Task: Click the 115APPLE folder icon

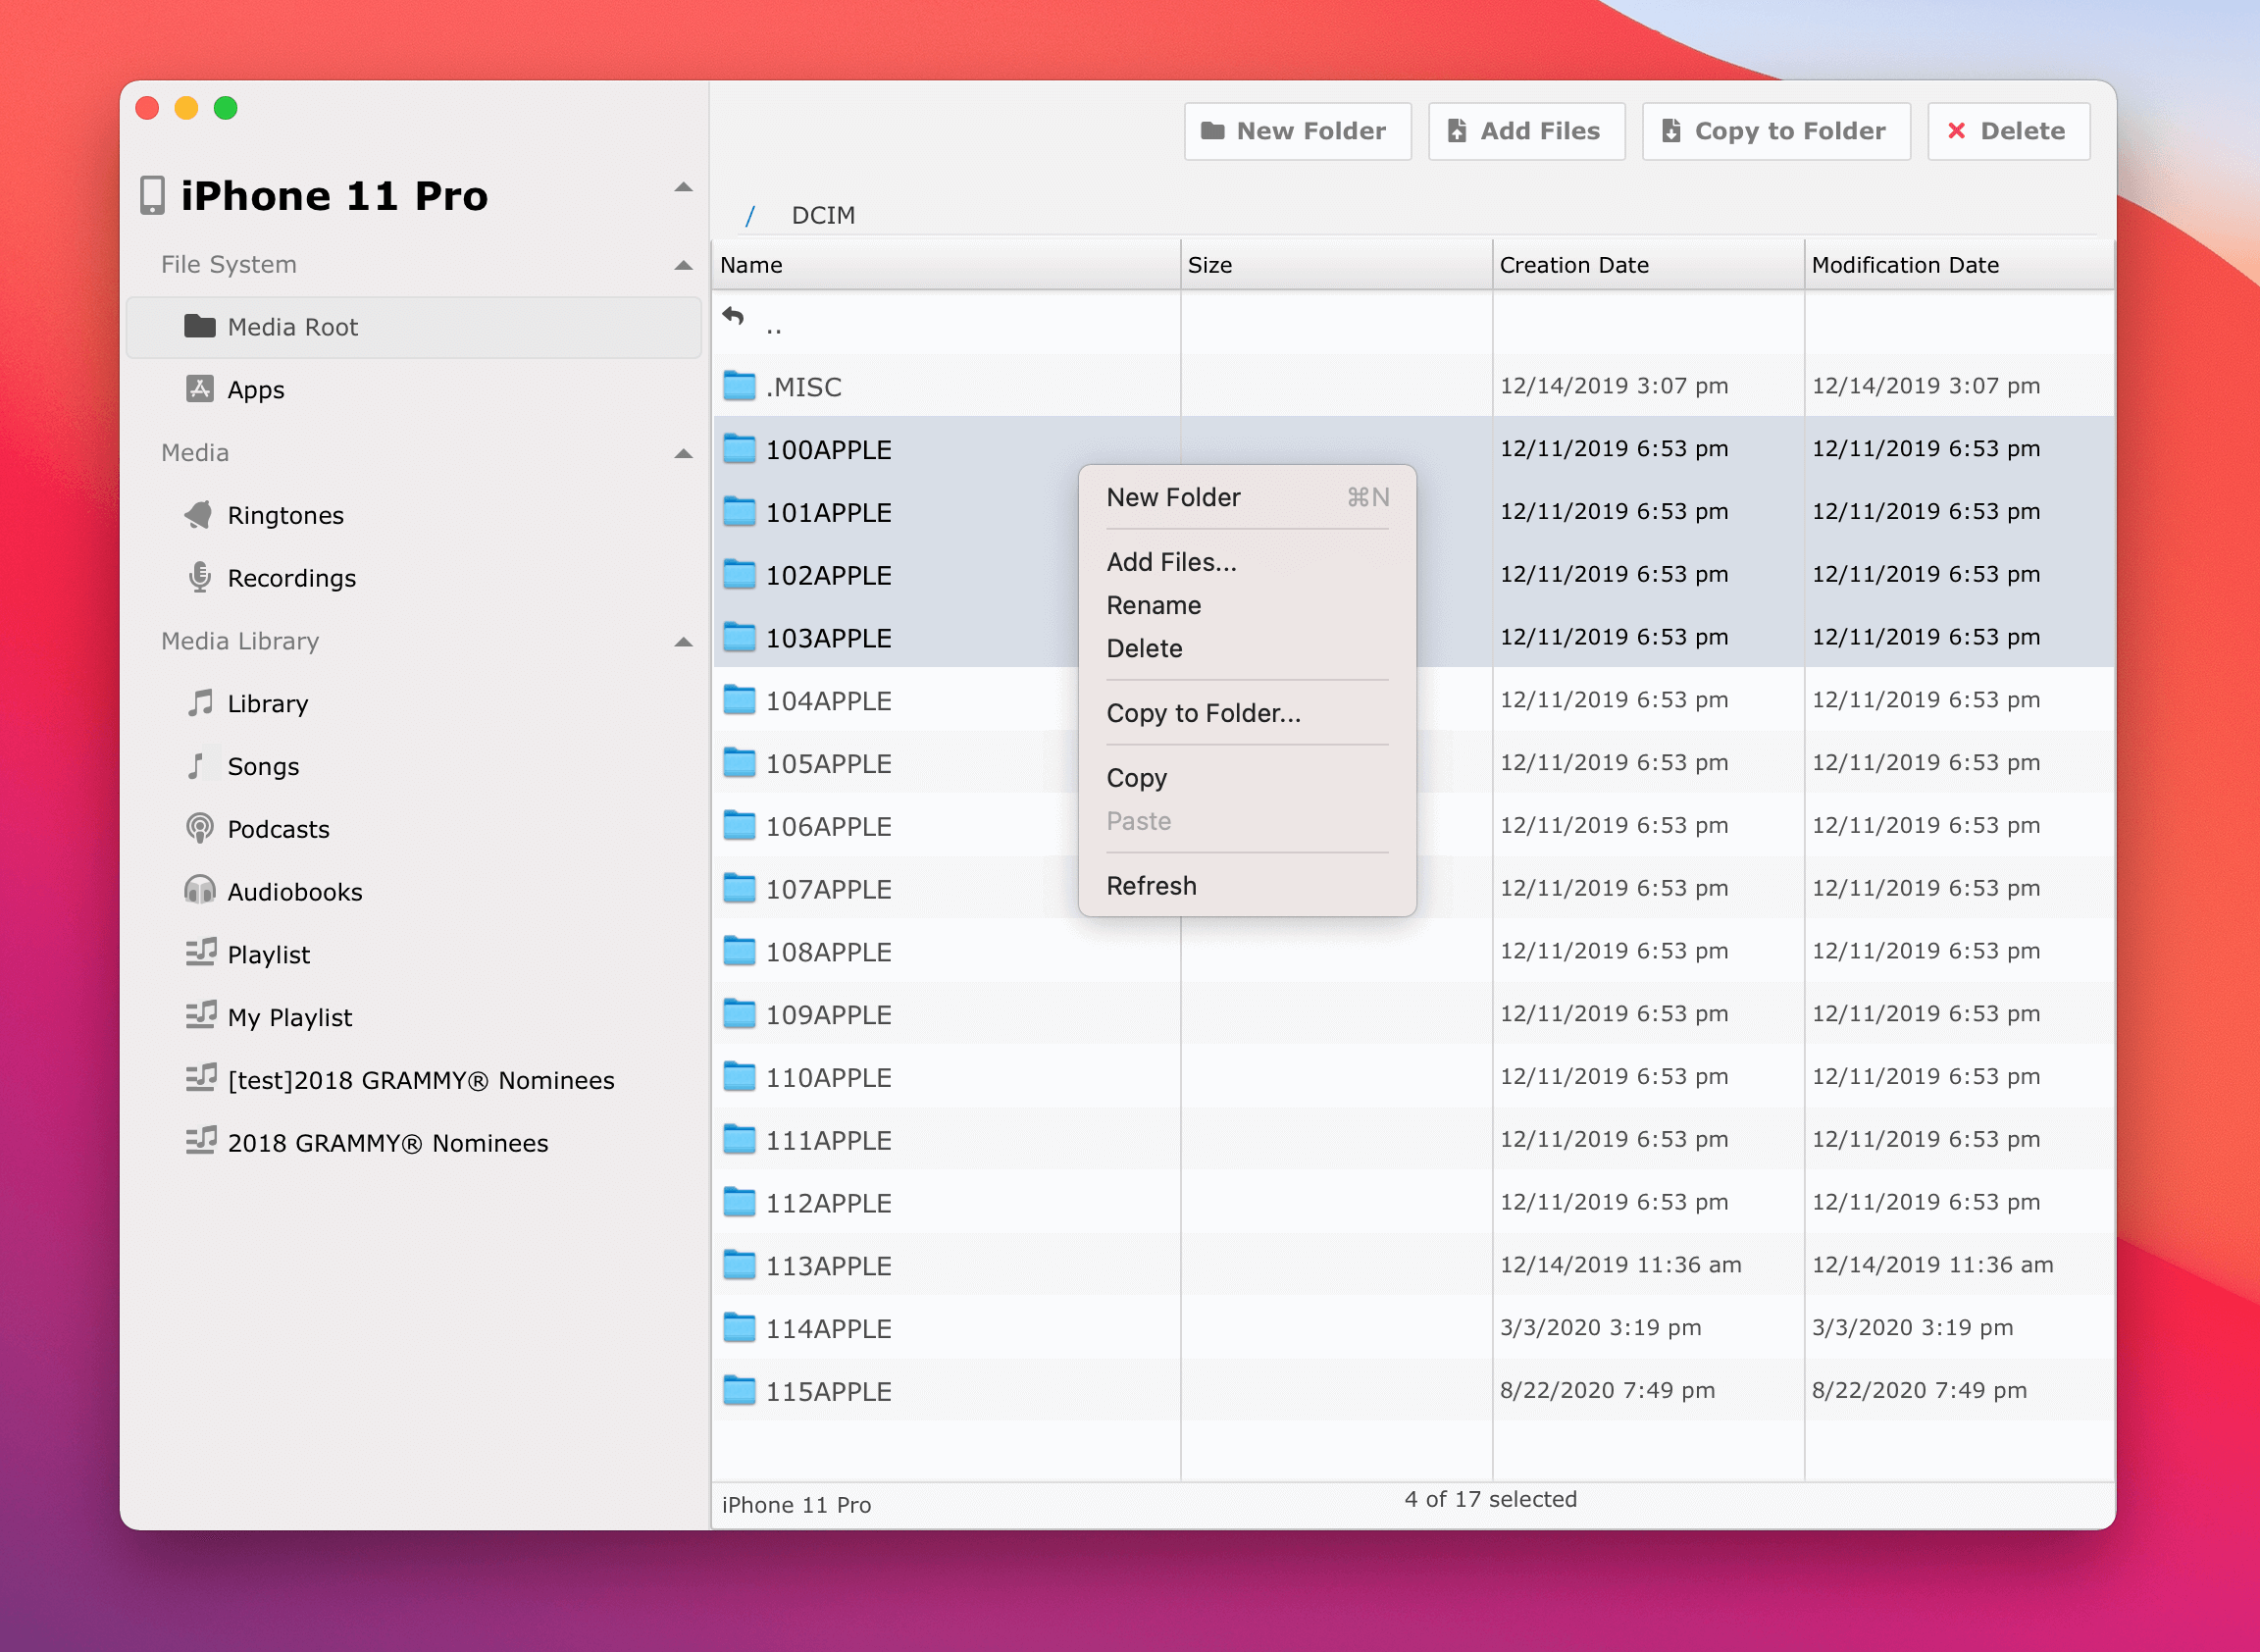Action: coord(739,1390)
